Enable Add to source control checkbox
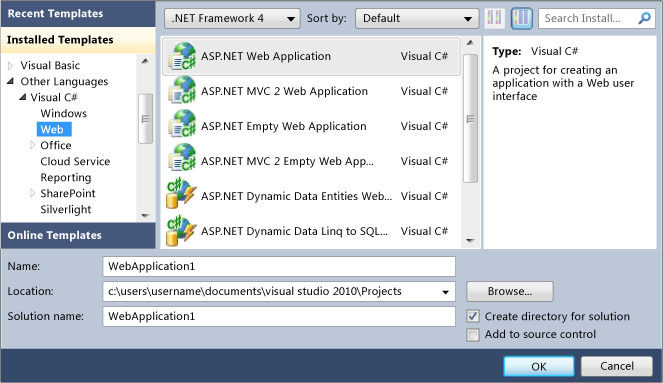 pos(473,334)
